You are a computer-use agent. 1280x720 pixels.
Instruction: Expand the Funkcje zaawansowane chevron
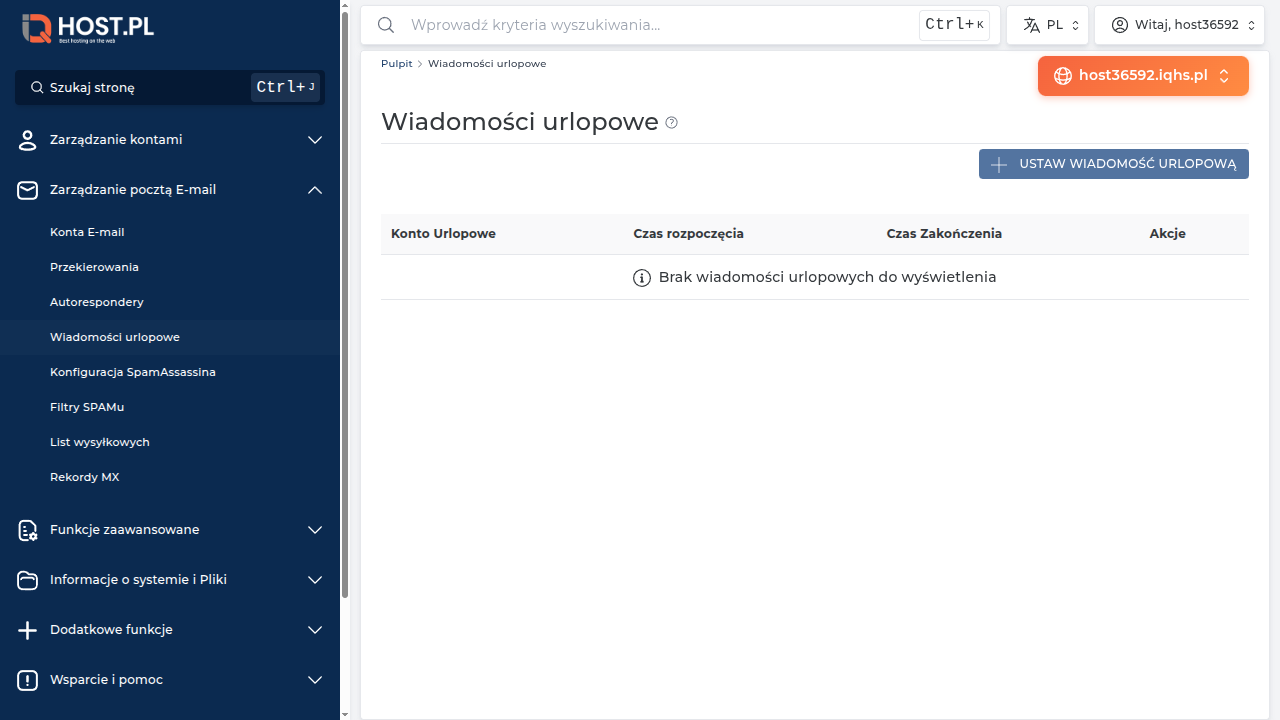point(315,530)
